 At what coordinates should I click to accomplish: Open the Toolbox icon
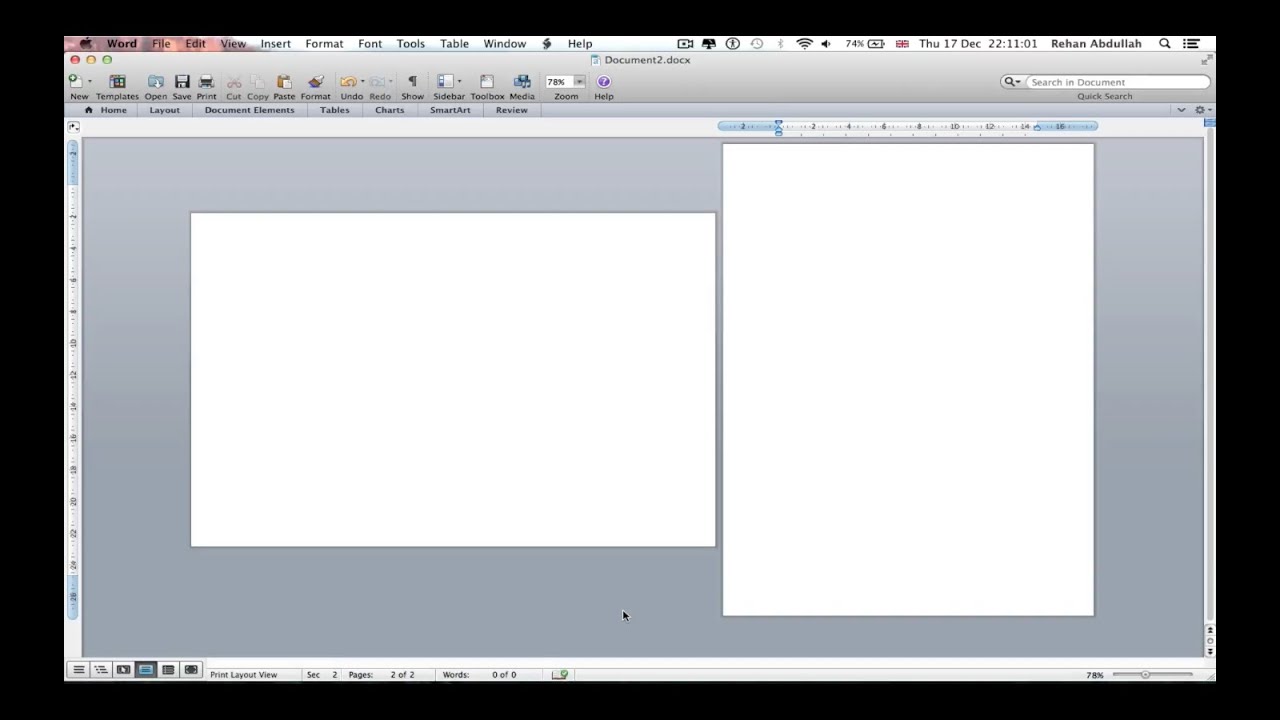click(487, 81)
